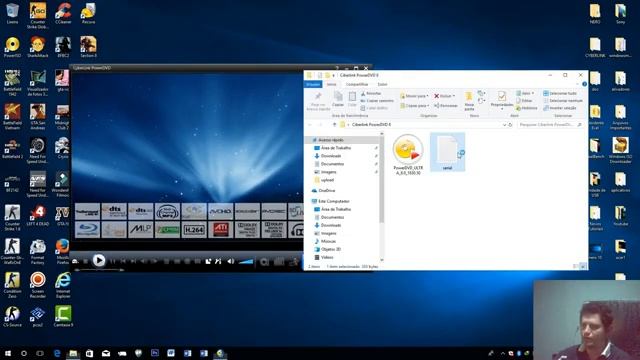This screenshot has width=640, height=360.
Task: Click the PowerISO desktop icon
Action: [12, 47]
